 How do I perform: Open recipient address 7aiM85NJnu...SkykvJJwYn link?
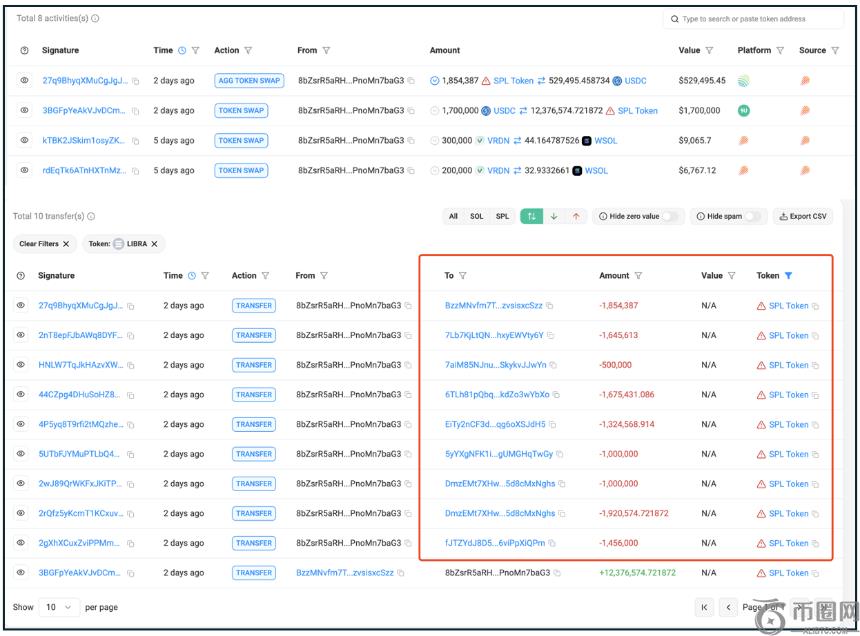coord(495,365)
